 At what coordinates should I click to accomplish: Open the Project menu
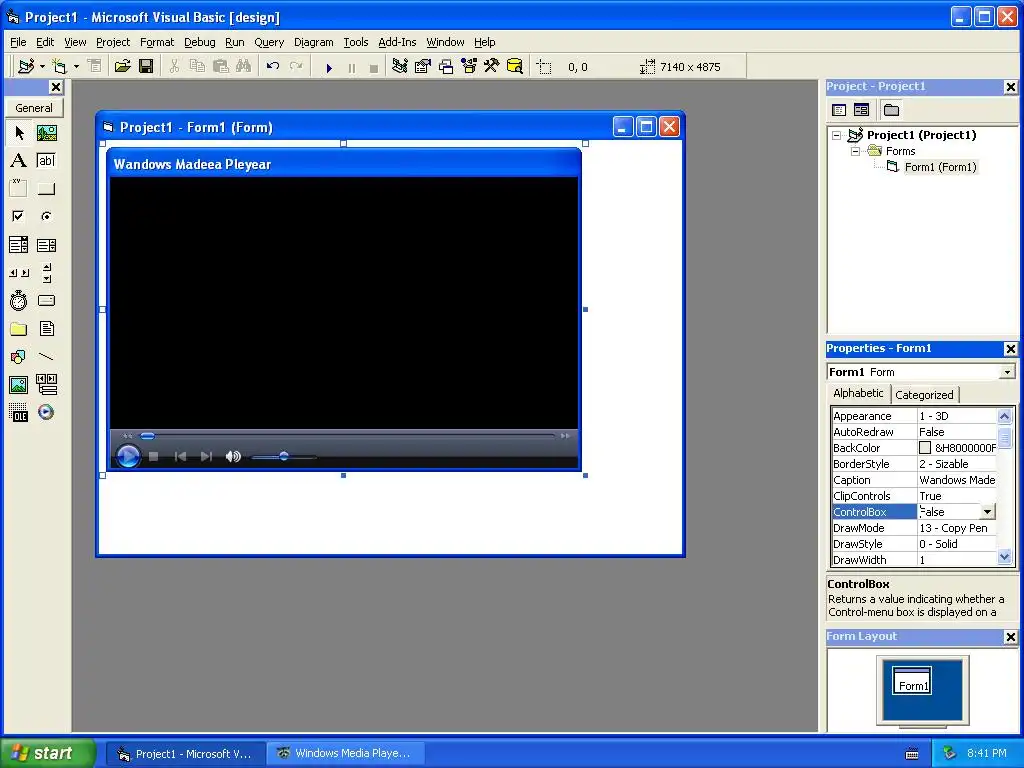pos(113,42)
